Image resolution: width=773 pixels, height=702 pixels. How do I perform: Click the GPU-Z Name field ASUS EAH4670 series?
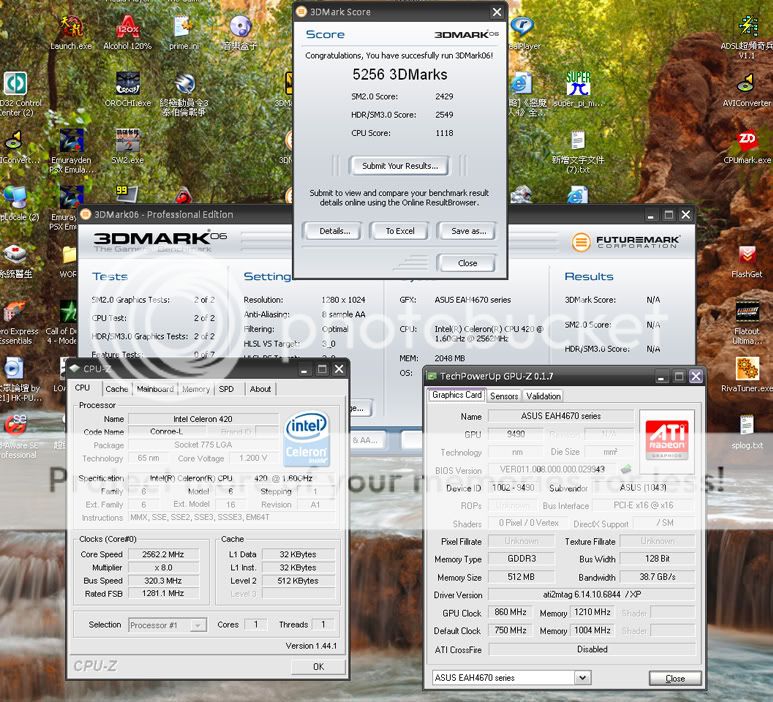(561, 416)
